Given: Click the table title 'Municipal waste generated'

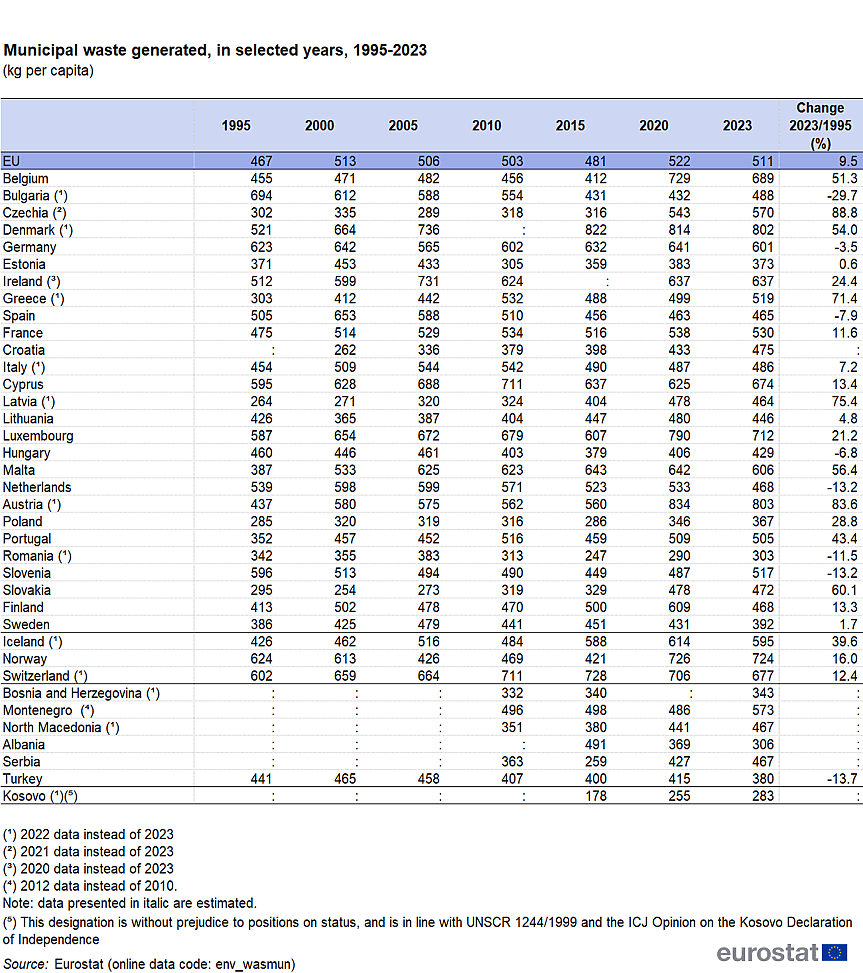Looking at the screenshot, I should coord(215,50).
